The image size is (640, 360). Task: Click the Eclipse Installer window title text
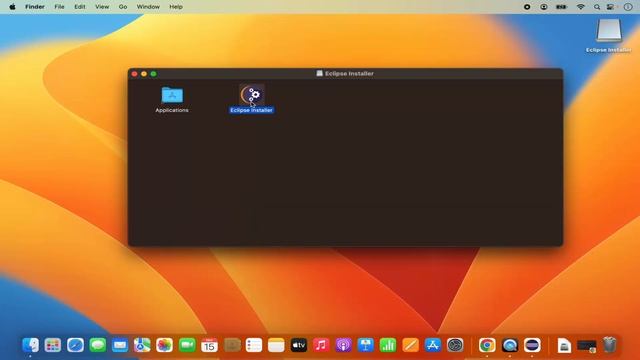click(x=349, y=73)
